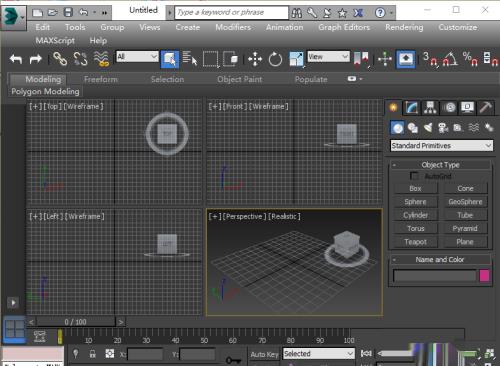The width and height of the screenshot is (500, 366).
Task: Create a Box primitive
Action: (415, 188)
